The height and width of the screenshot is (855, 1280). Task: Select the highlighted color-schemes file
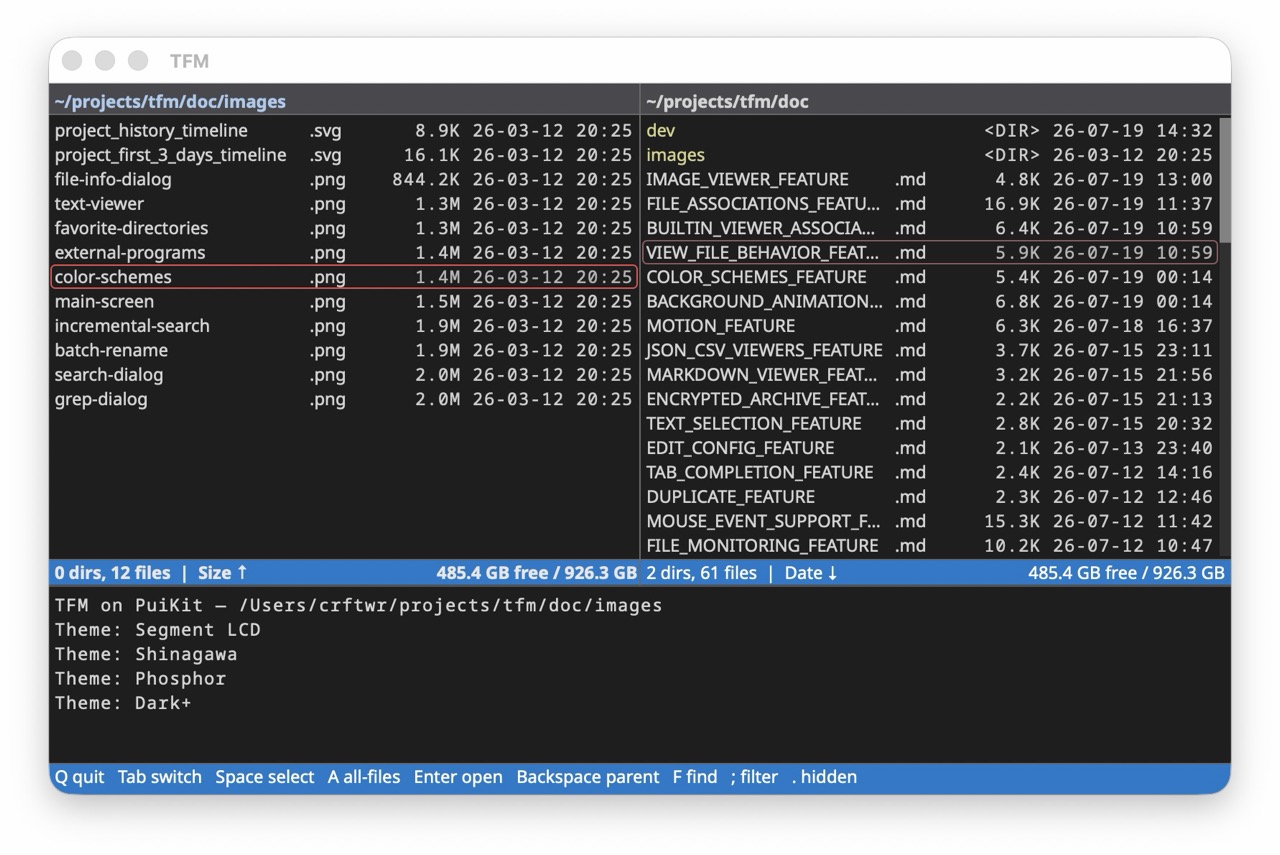tap(344, 277)
